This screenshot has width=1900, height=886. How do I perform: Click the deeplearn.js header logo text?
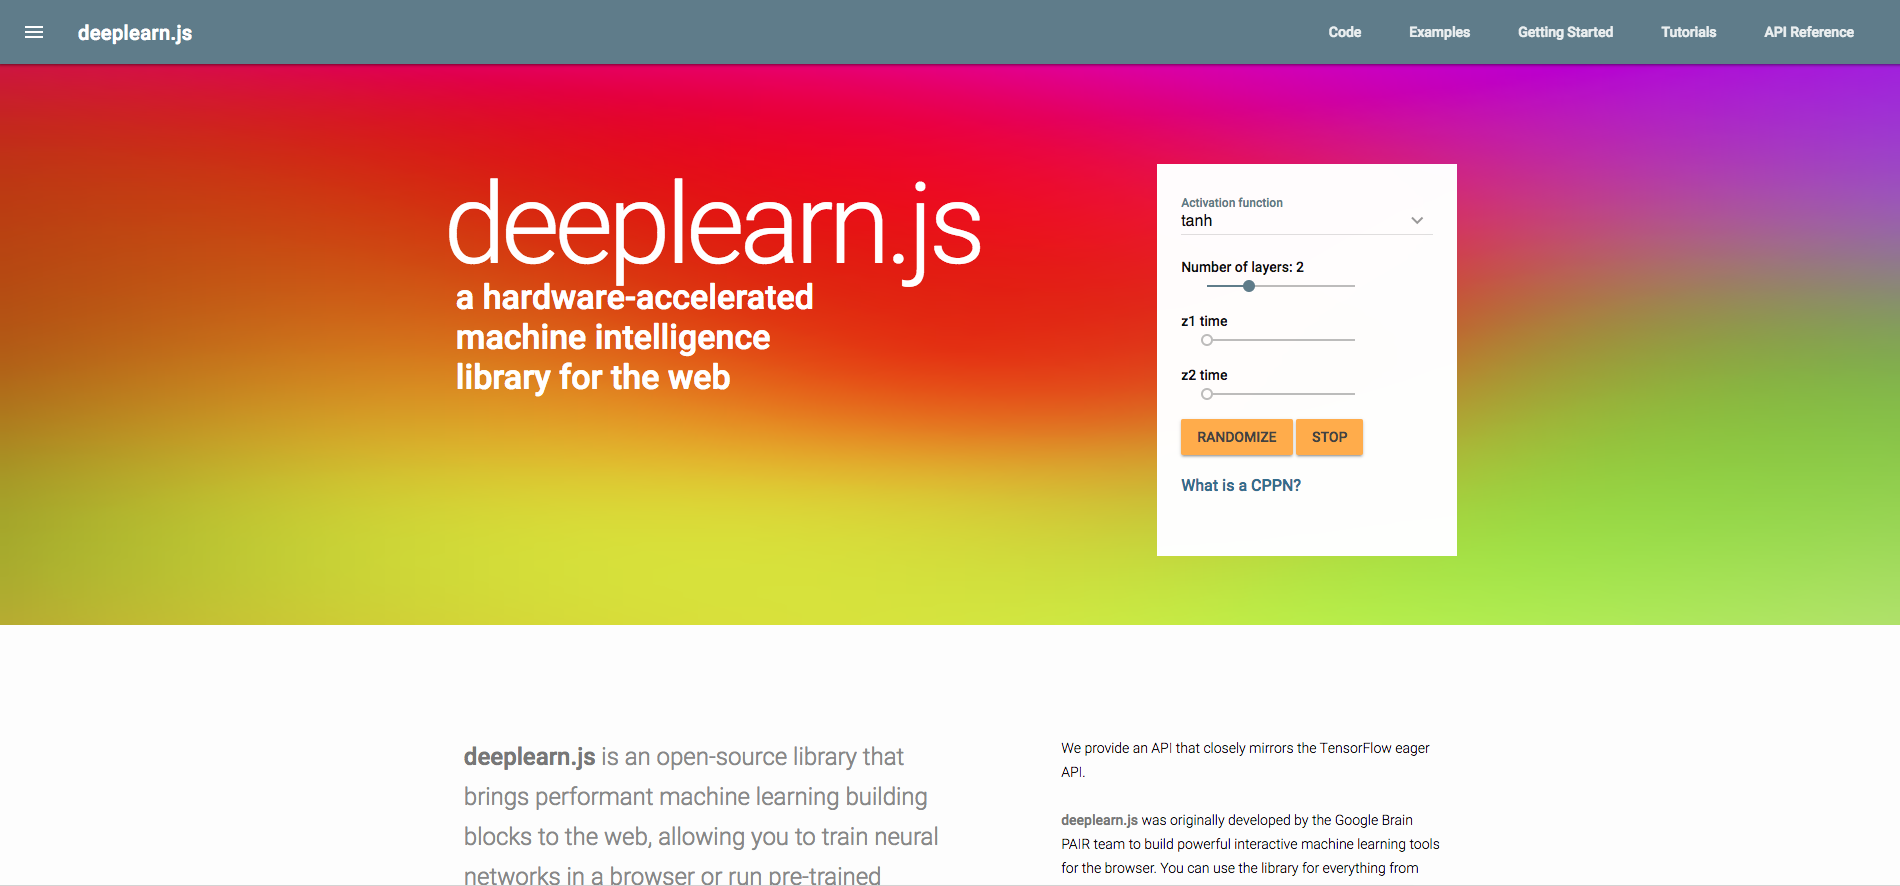[135, 32]
